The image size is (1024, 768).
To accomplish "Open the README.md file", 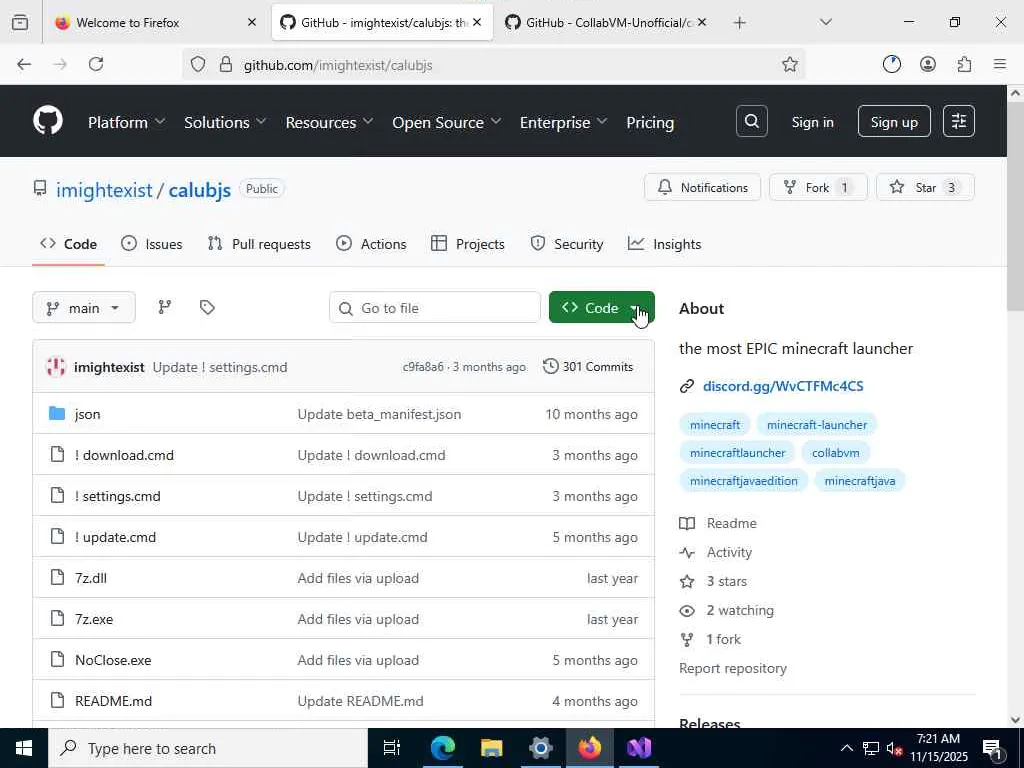I will click(114, 701).
